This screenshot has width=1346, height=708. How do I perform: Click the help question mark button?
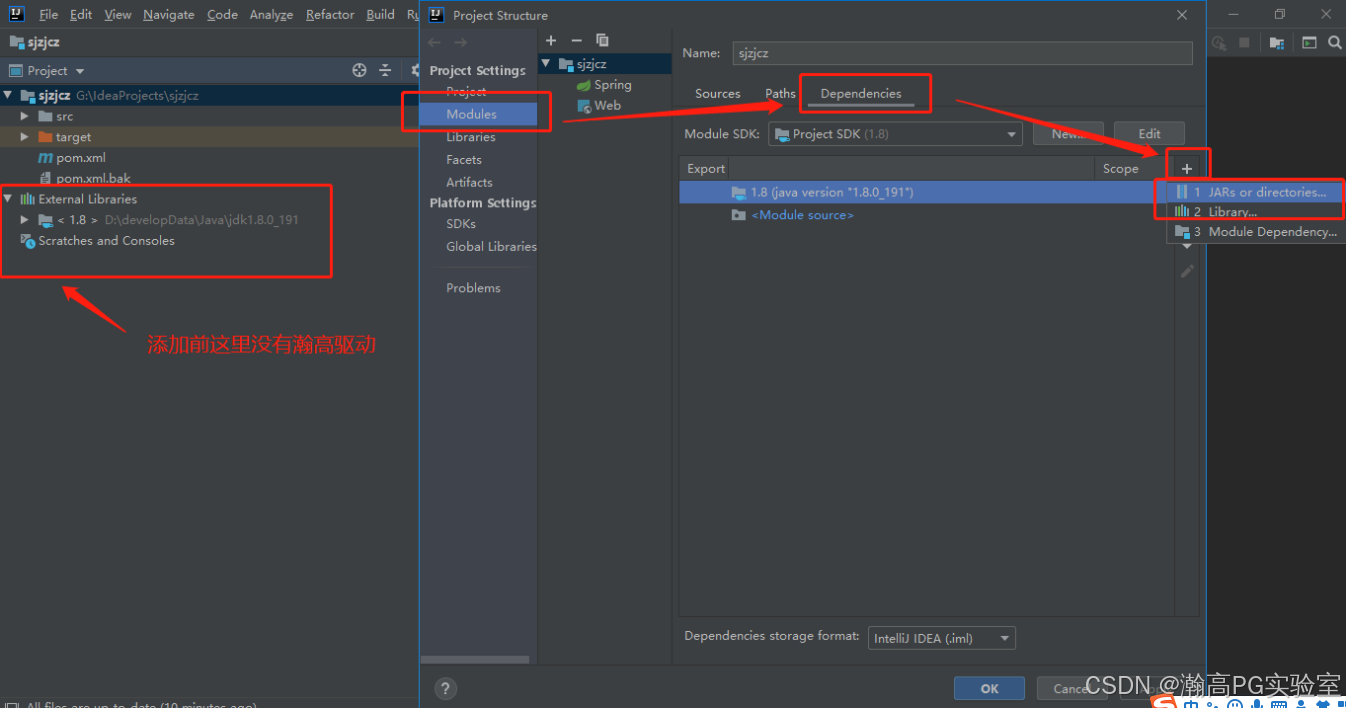pyautogui.click(x=446, y=688)
